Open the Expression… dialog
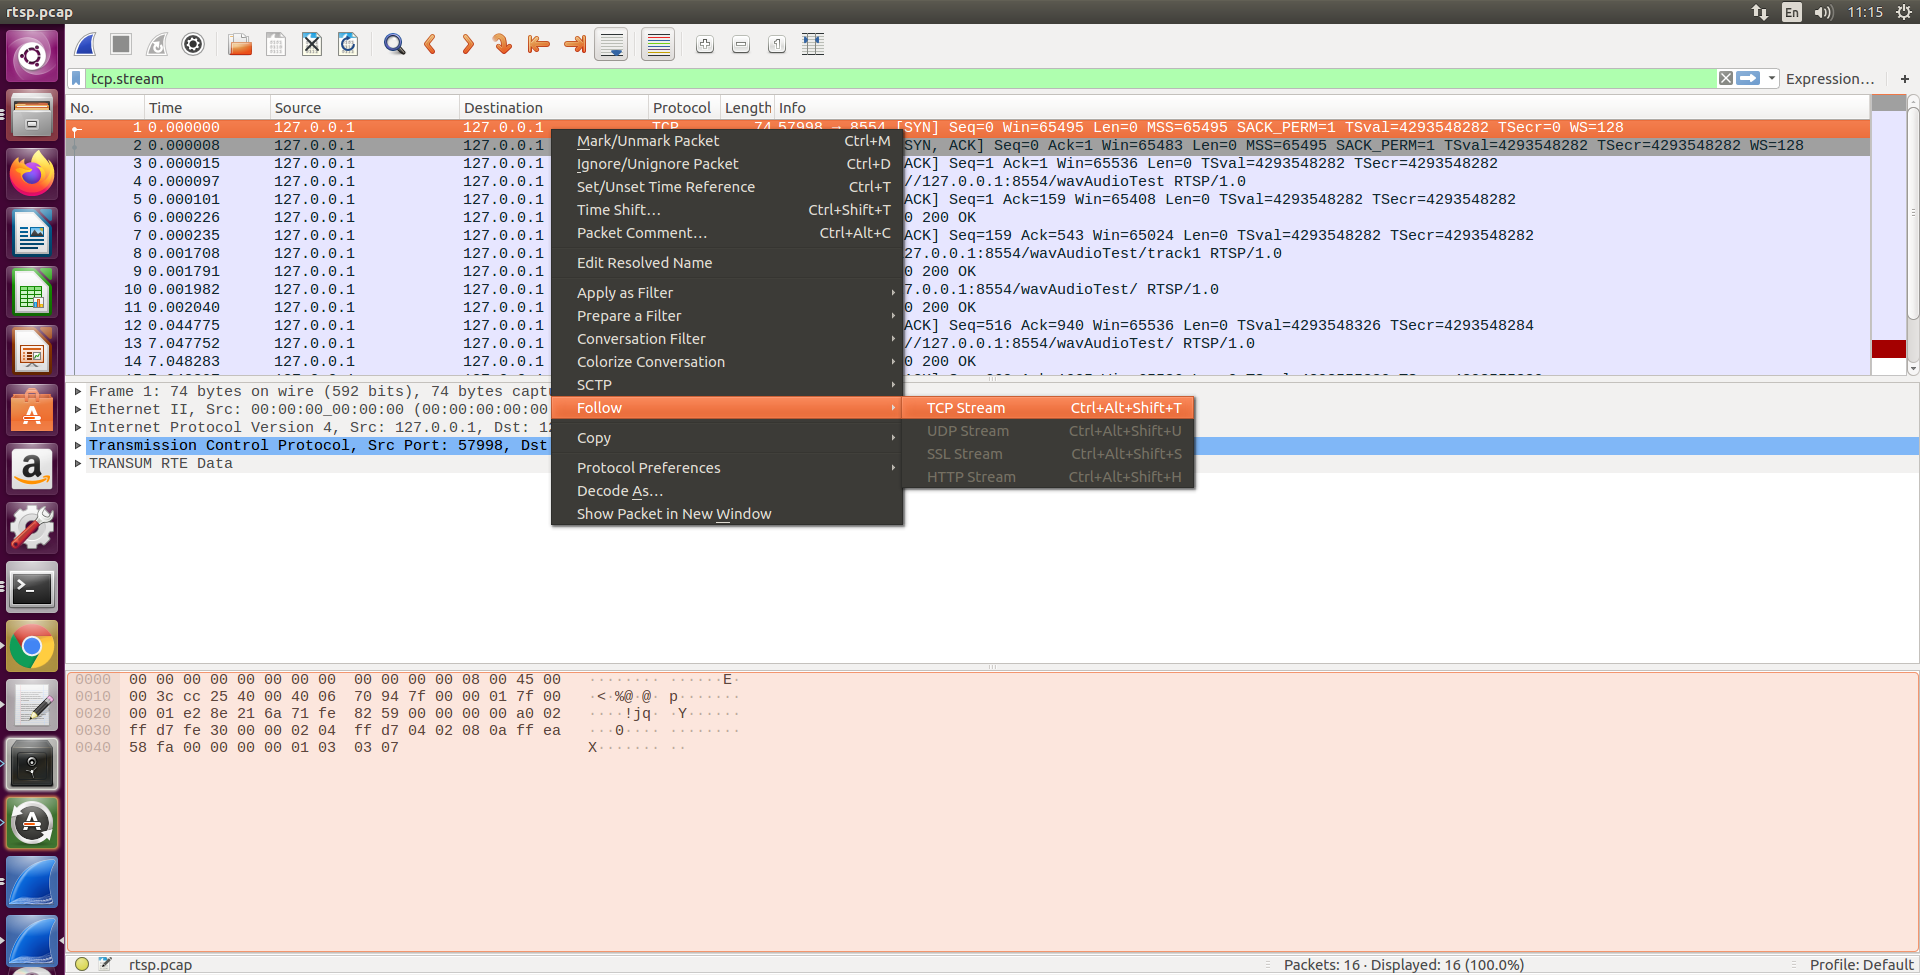1920x975 pixels. 1830,78
